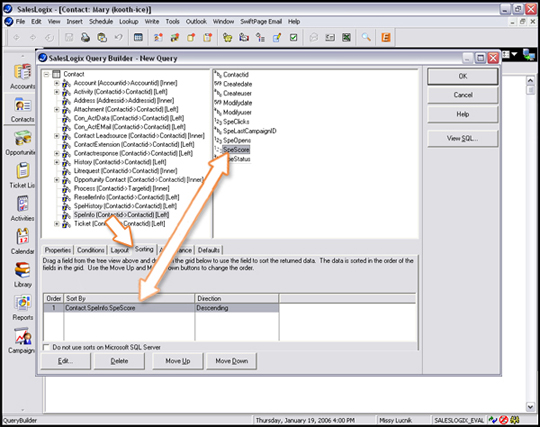540x427 pixels.
Task: Click the grayed-out save disk toolbar icon
Action: (69, 37)
